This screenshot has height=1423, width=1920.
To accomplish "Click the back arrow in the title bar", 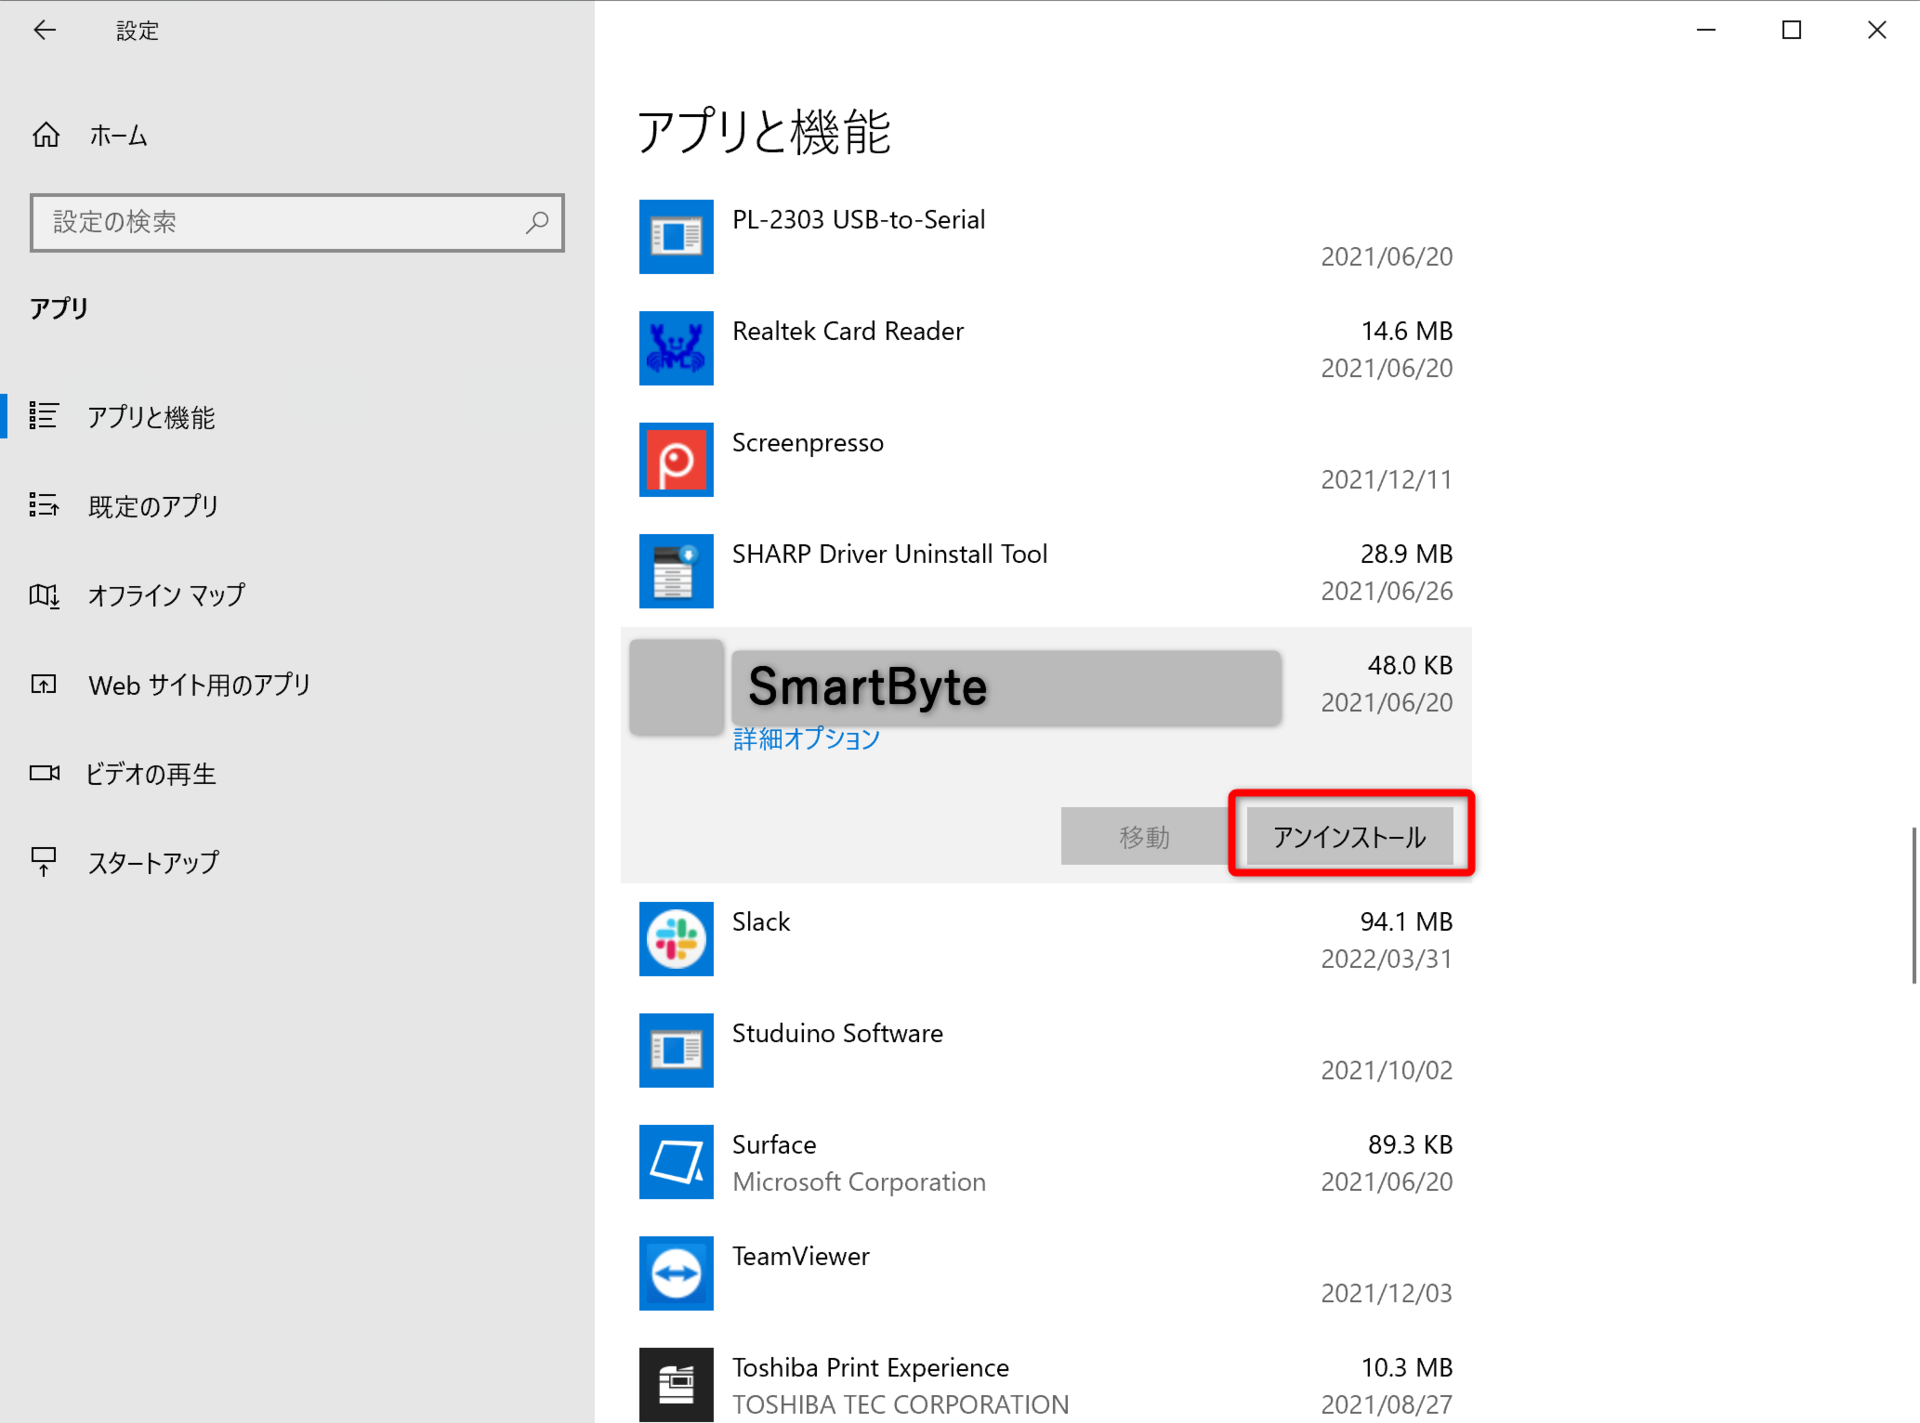I will click(x=44, y=30).
